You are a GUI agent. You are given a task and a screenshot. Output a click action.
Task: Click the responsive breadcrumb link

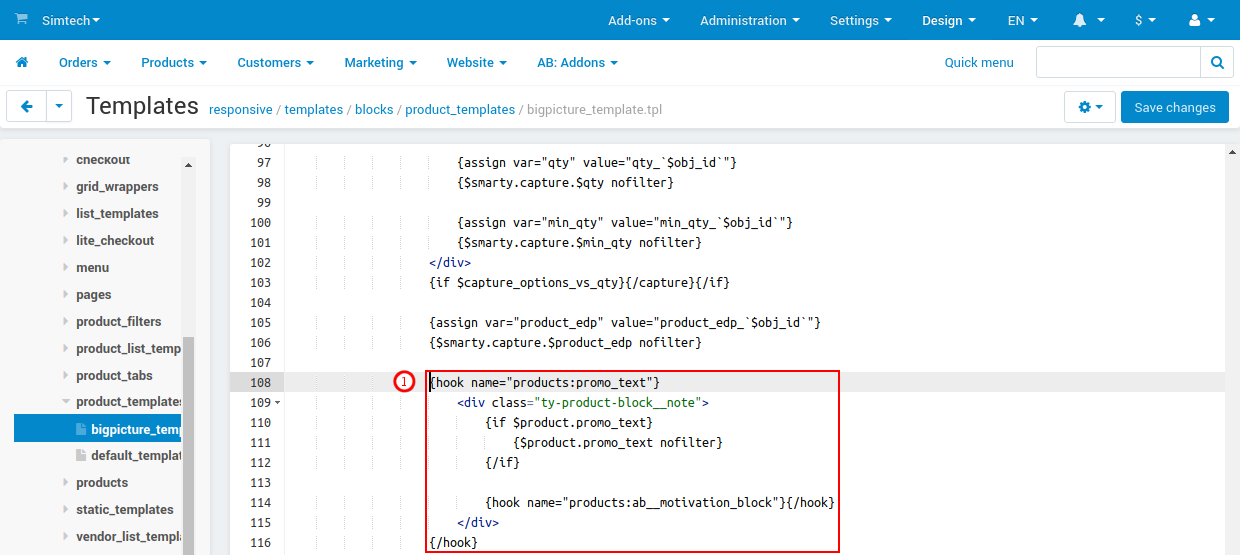click(241, 110)
